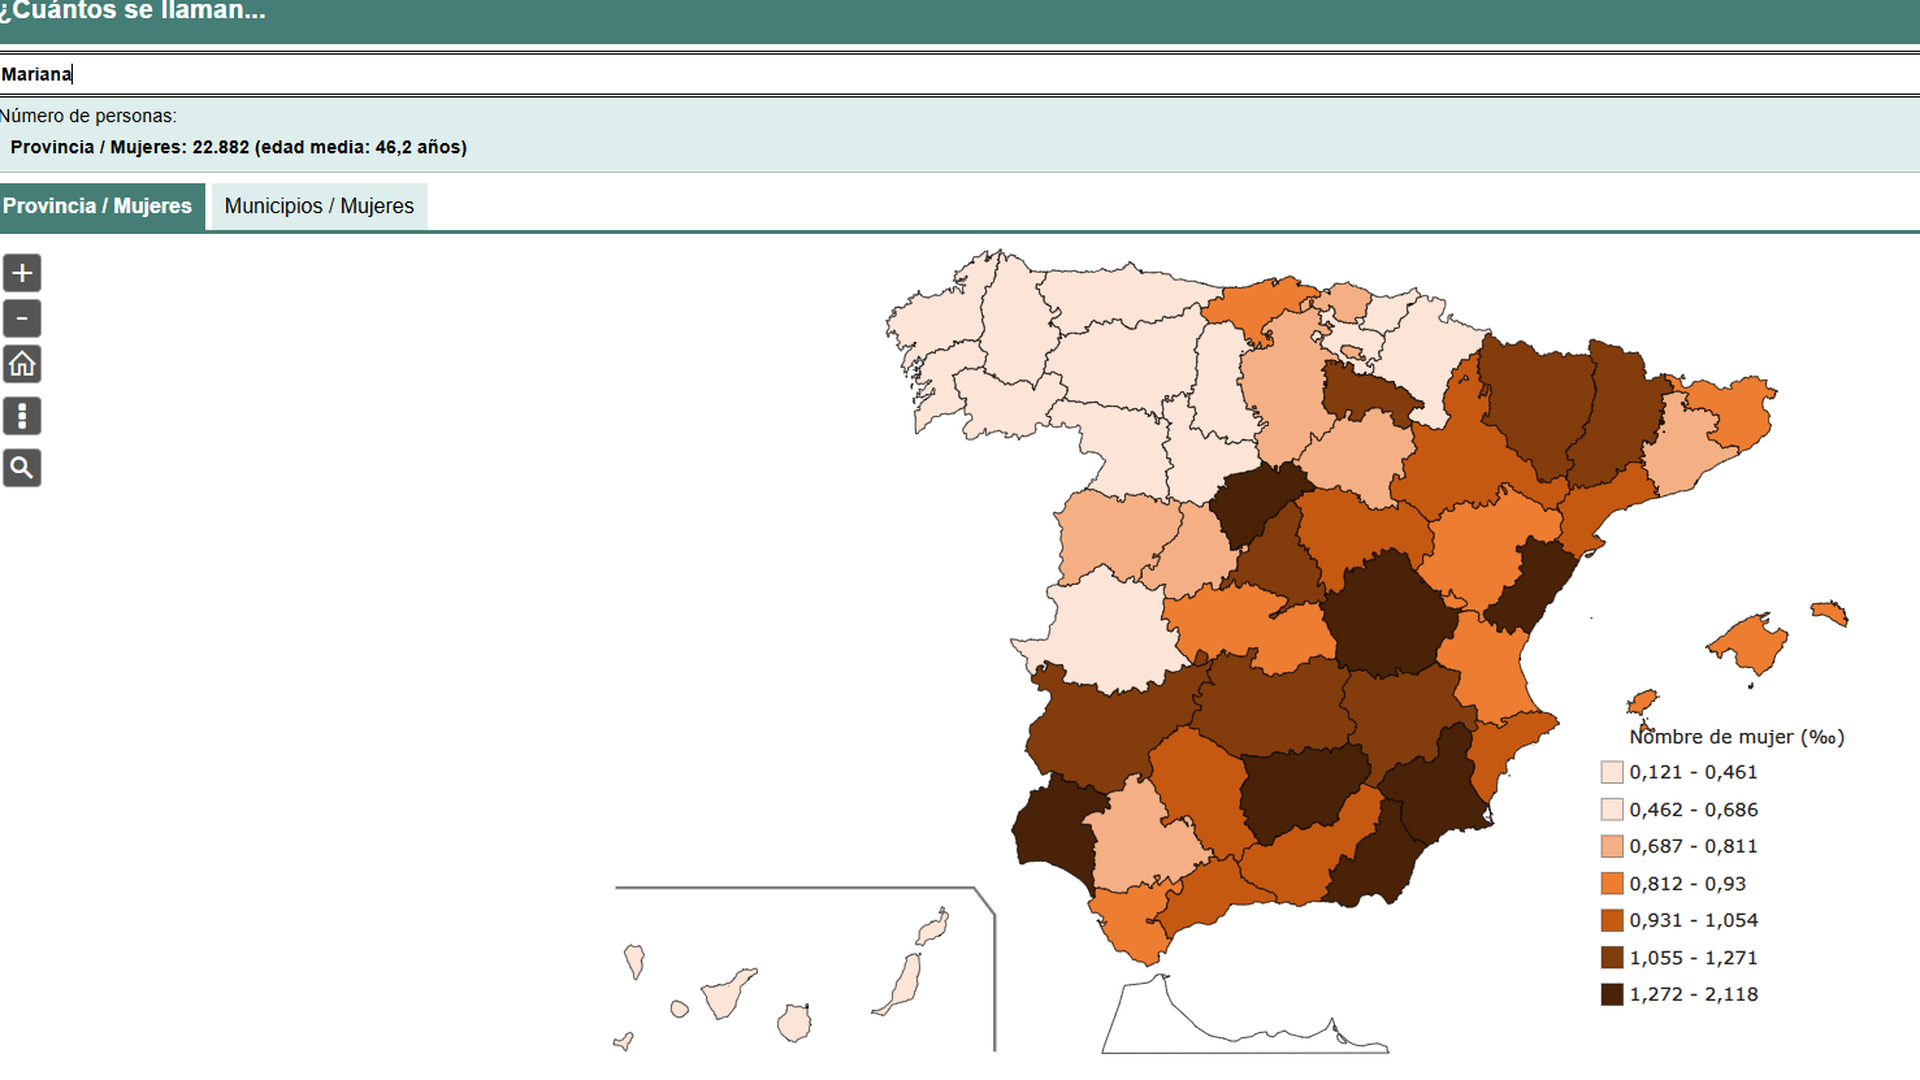Click the darkest legend swatch 1,272 - 2,118
Viewport: 1920px width, 1080px height.
tap(1611, 994)
